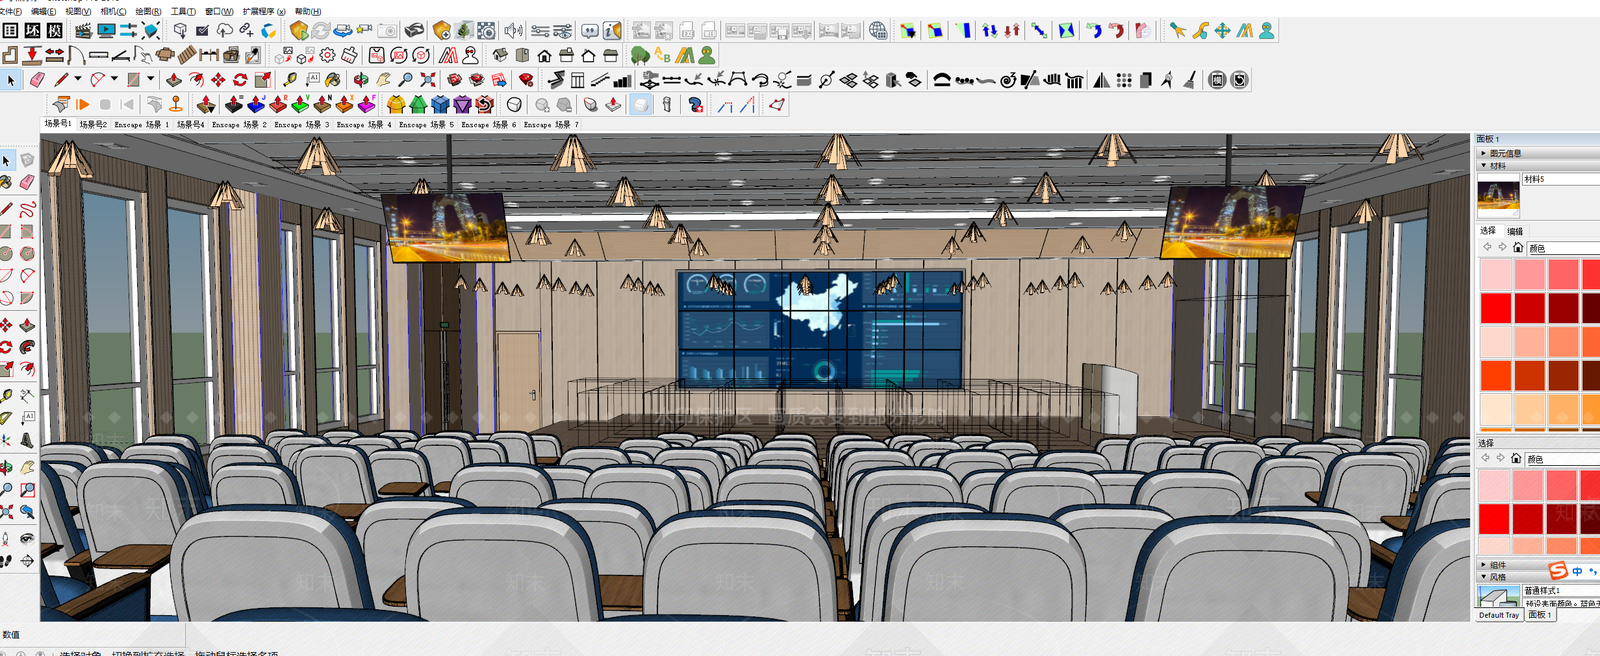The image size is (1600, 656).
Task: Expand the 组件 panel section
Action: pos(1483,565)
